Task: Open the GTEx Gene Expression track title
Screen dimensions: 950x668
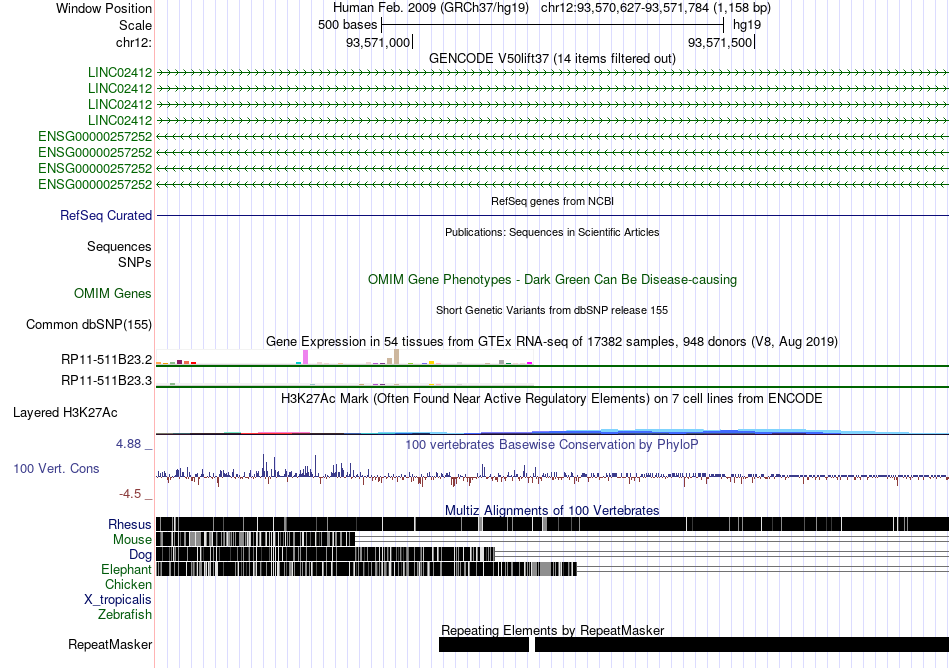Action: click(x=552, y=342)
